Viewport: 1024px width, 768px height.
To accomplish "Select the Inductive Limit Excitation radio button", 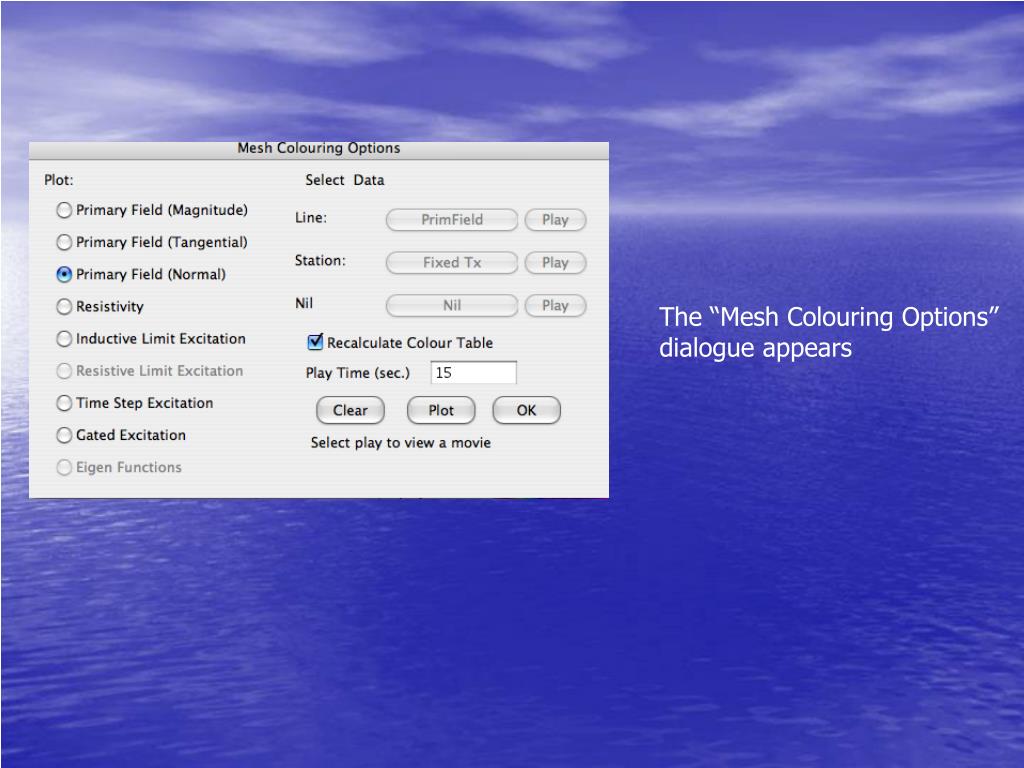I will (64, 339).
